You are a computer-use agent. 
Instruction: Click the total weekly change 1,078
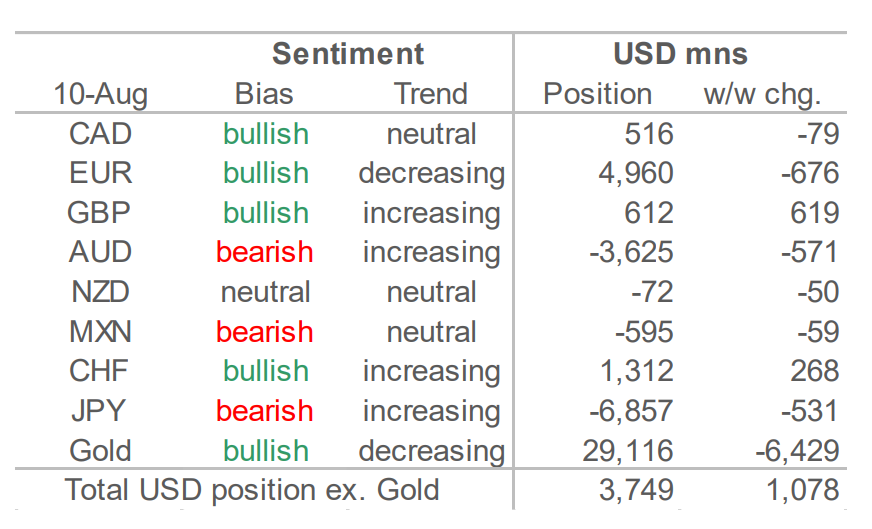(802, 491)
